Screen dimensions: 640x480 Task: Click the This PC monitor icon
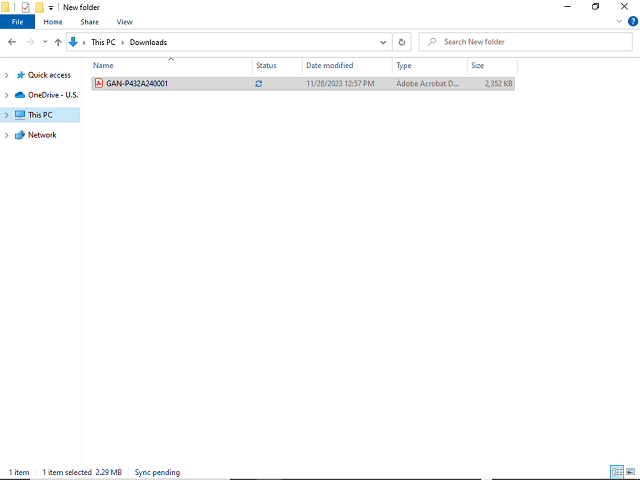[20, 115]
